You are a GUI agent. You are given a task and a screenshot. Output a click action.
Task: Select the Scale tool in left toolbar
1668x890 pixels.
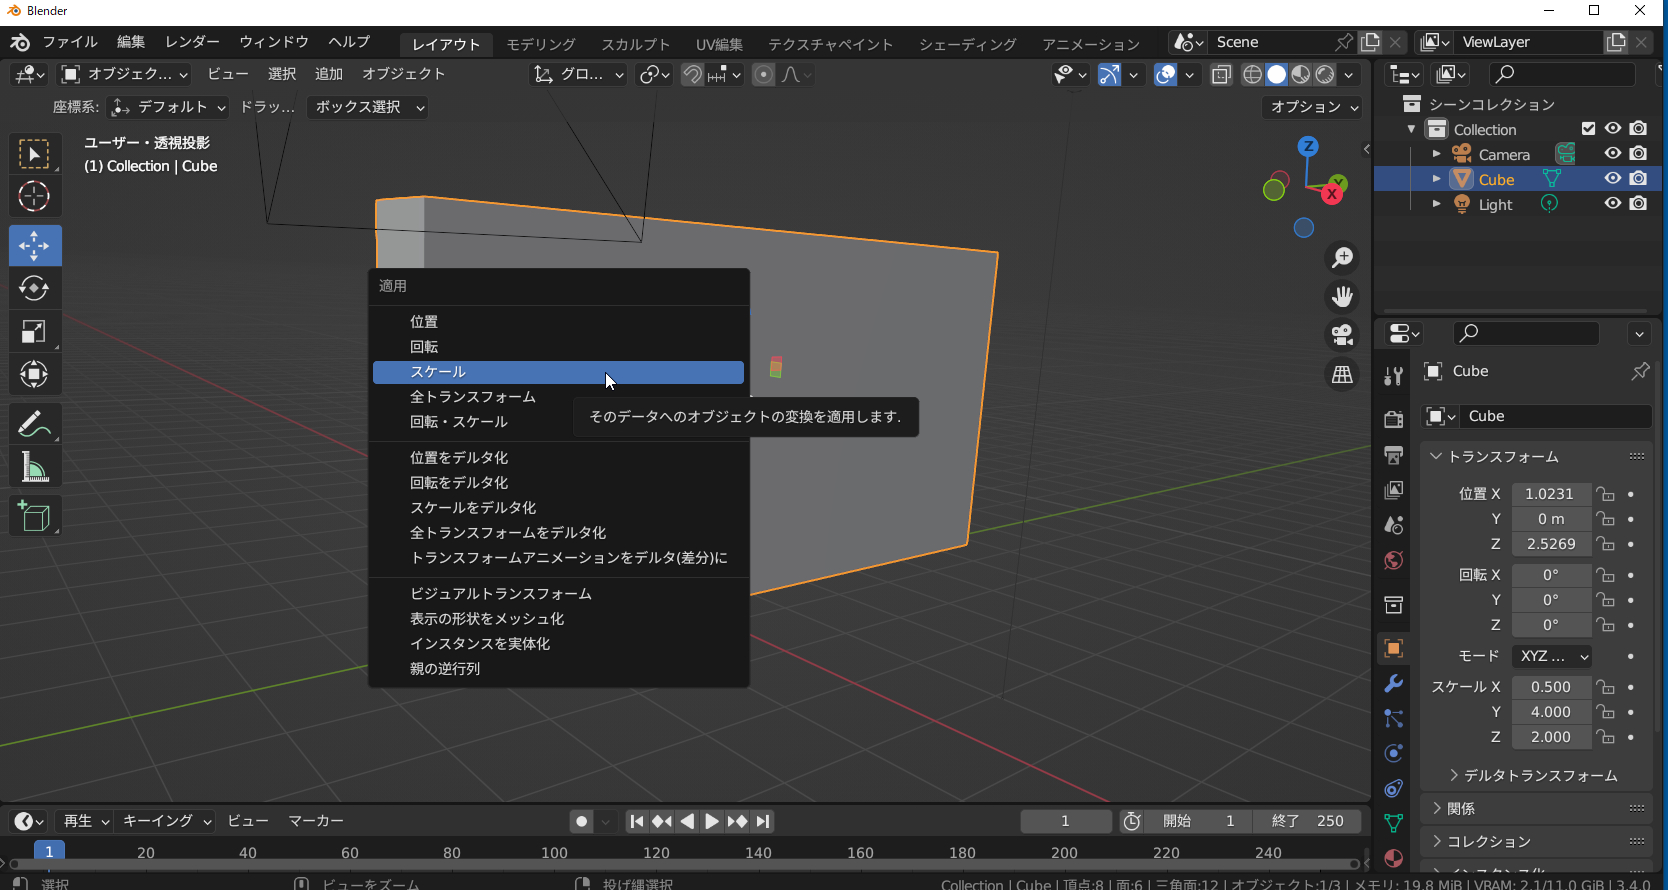pyautogui.click(x=35, y=332)
